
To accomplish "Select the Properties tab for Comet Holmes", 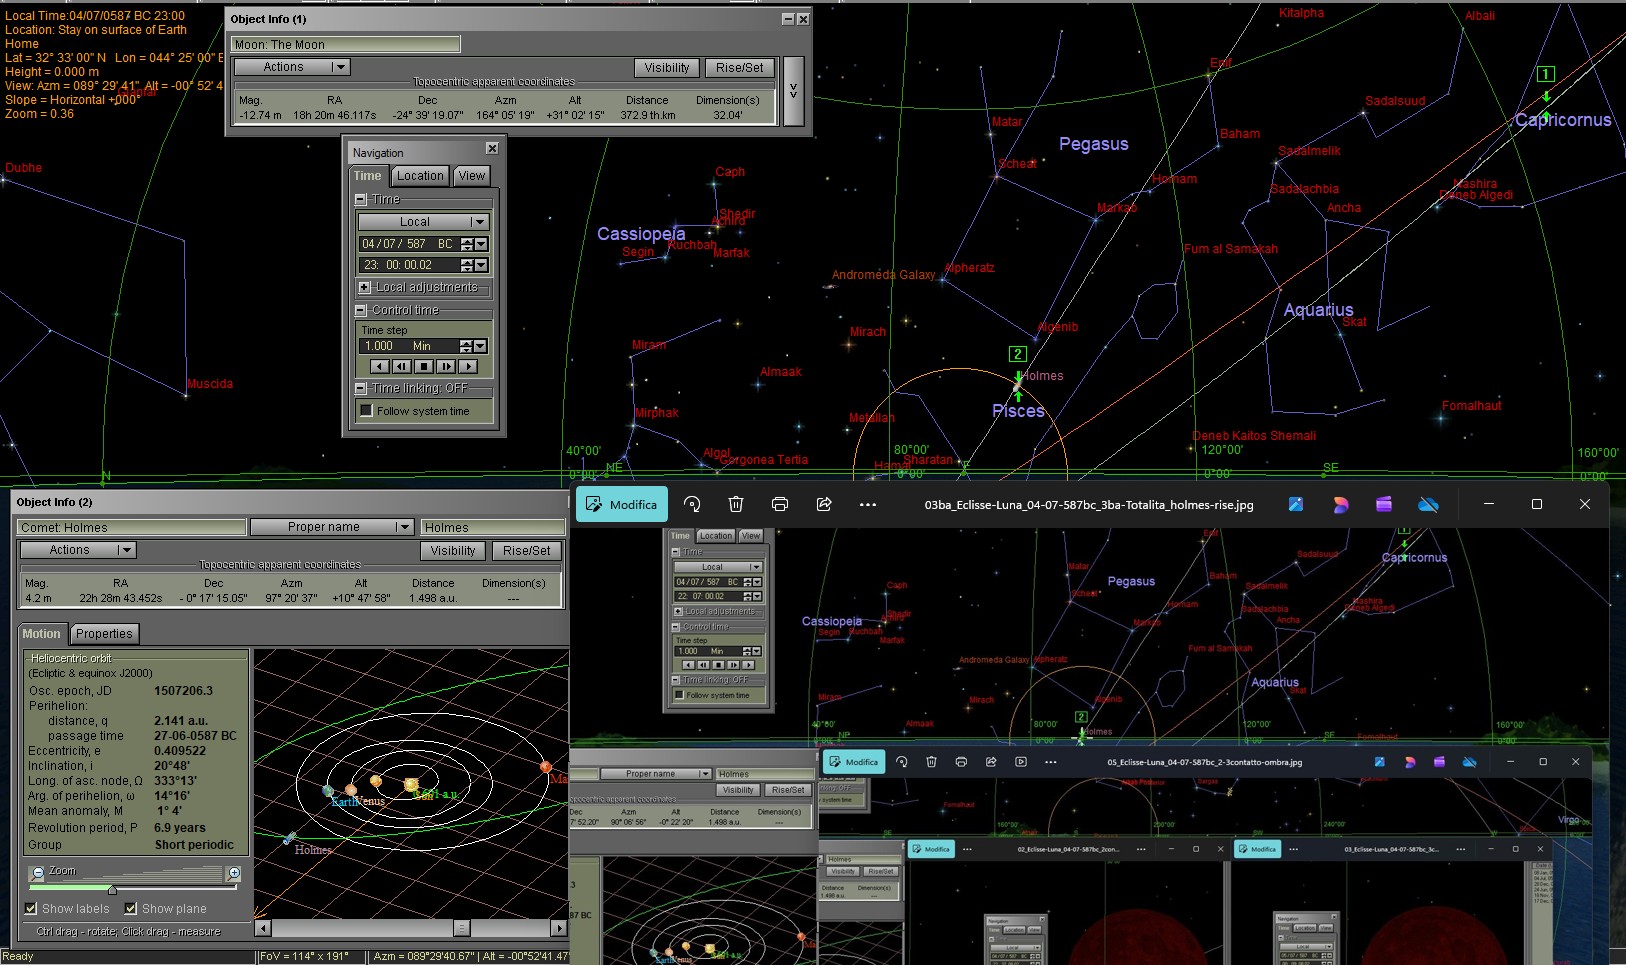I will 104,634.
